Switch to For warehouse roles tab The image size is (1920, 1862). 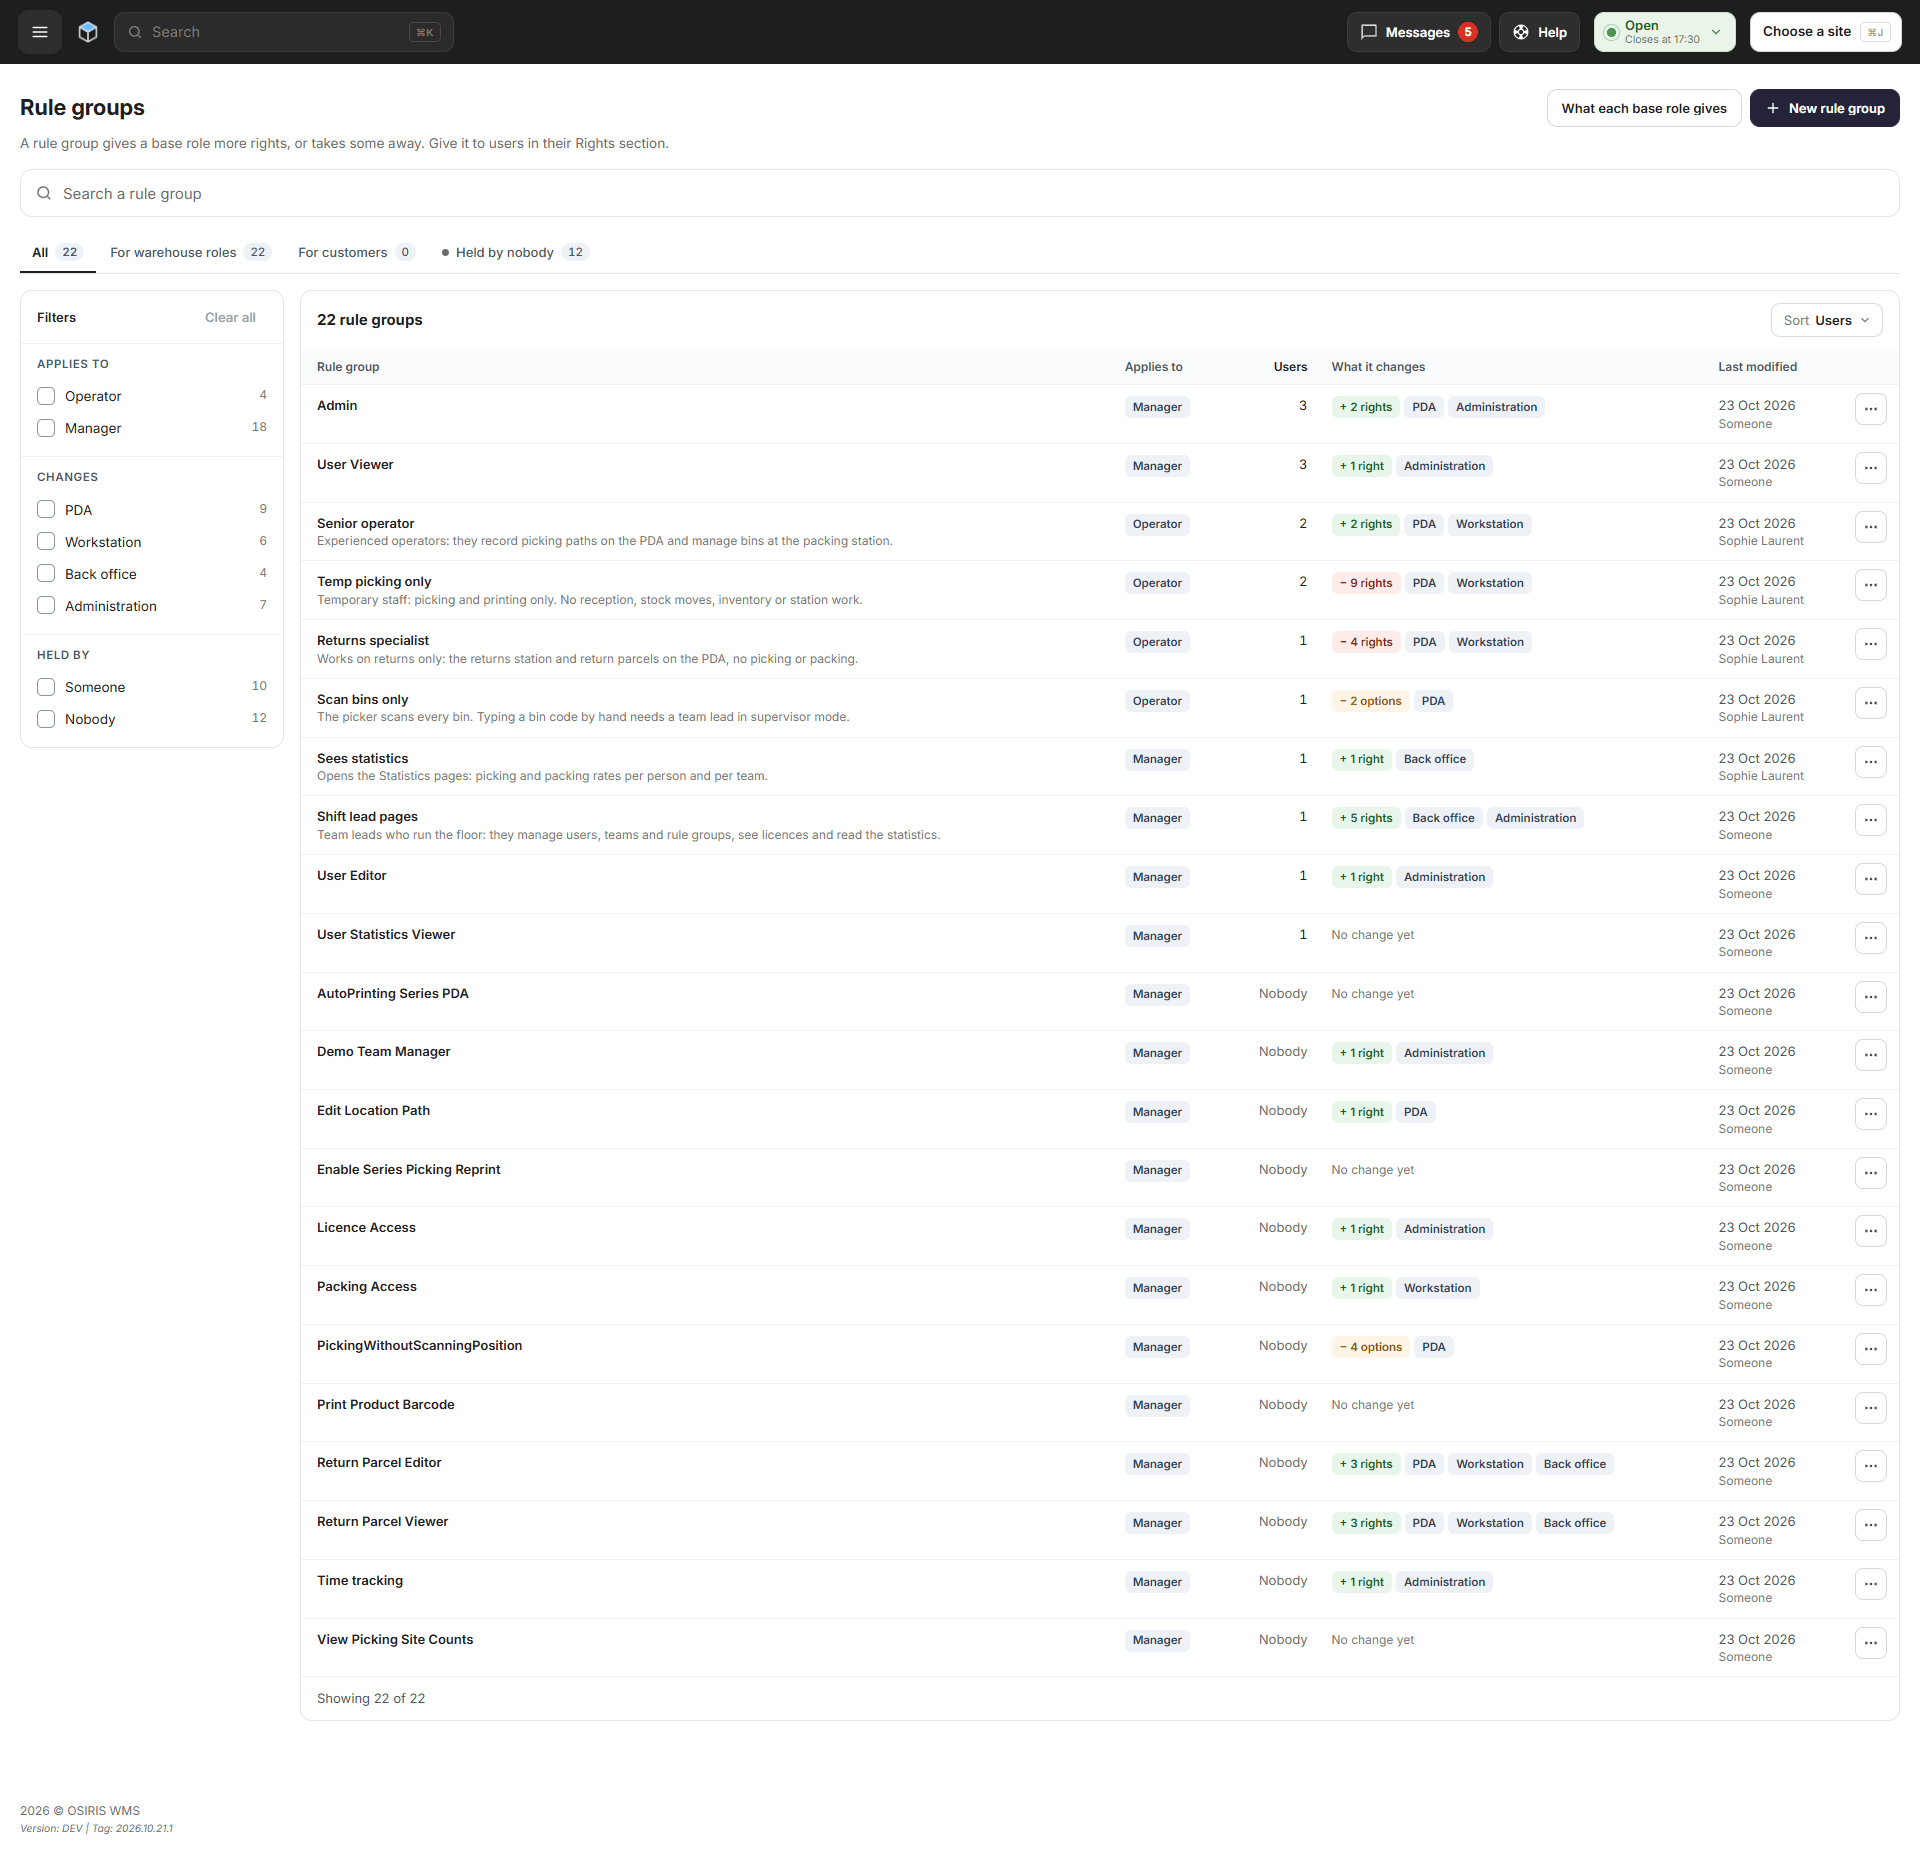point(189,252)
